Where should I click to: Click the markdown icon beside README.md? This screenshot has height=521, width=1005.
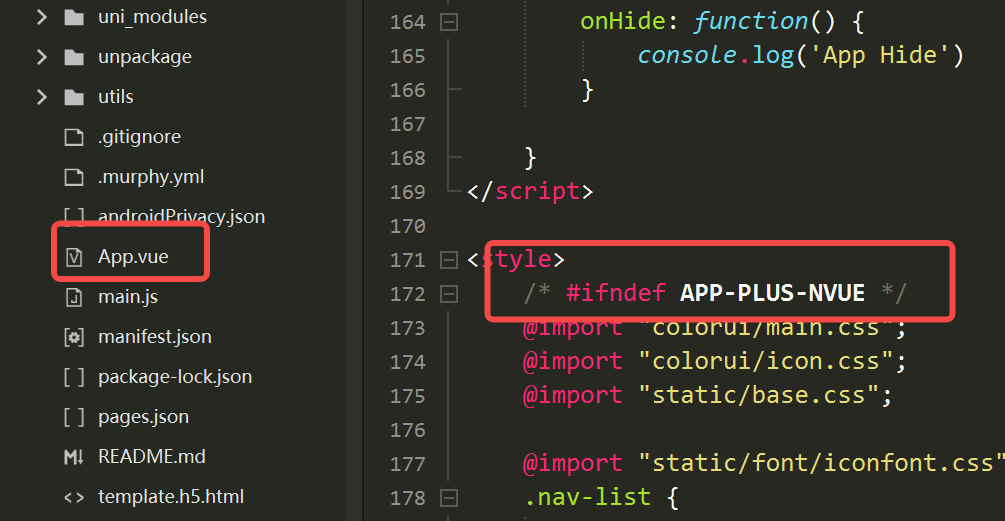pos(73,457)
